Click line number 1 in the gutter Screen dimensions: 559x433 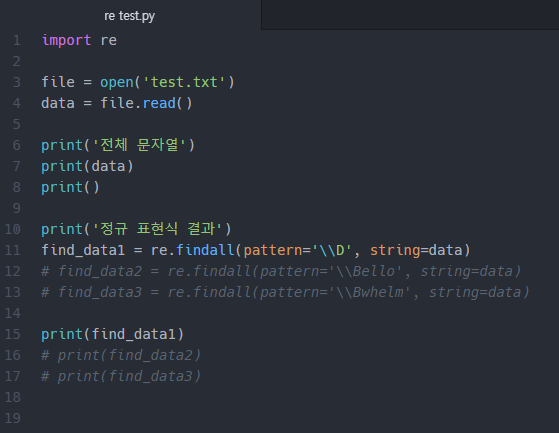pos(16,40)
